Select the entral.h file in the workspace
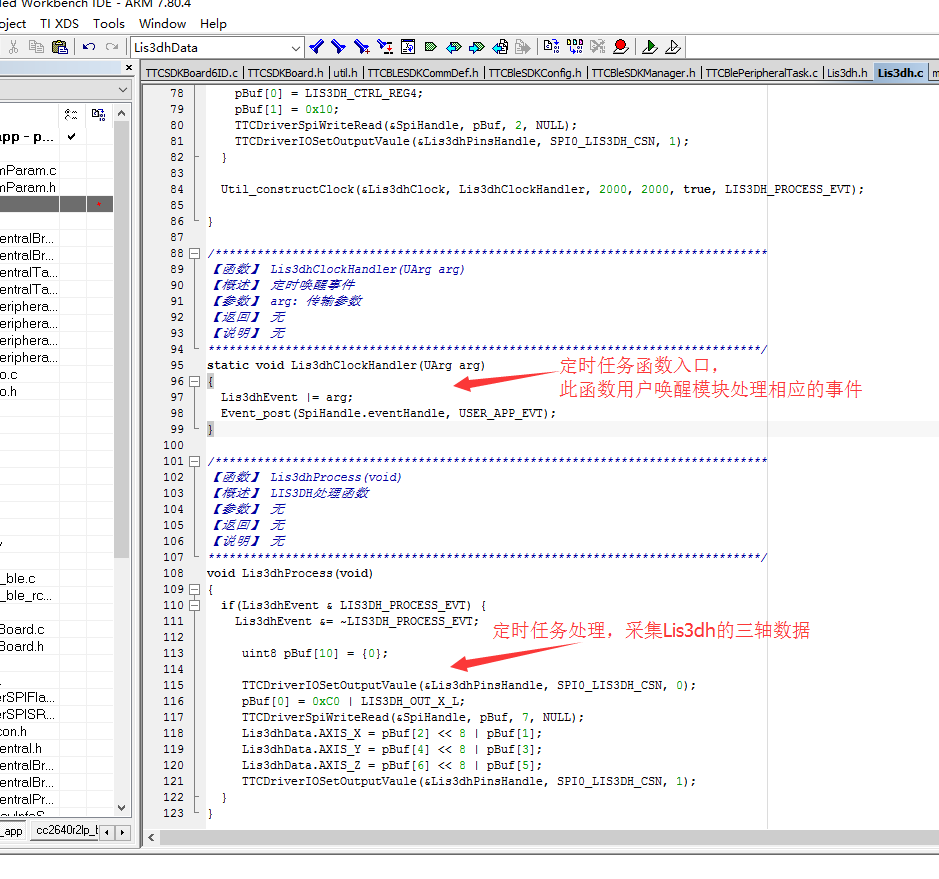 tap(21, 748)
